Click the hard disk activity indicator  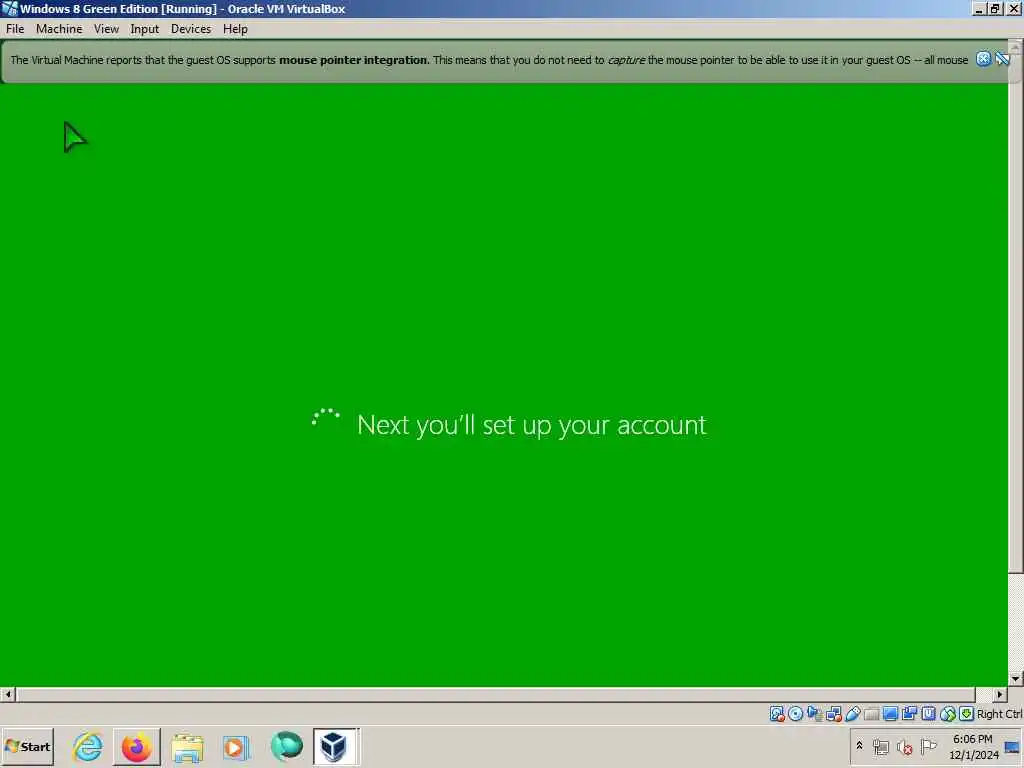[776, 714]
